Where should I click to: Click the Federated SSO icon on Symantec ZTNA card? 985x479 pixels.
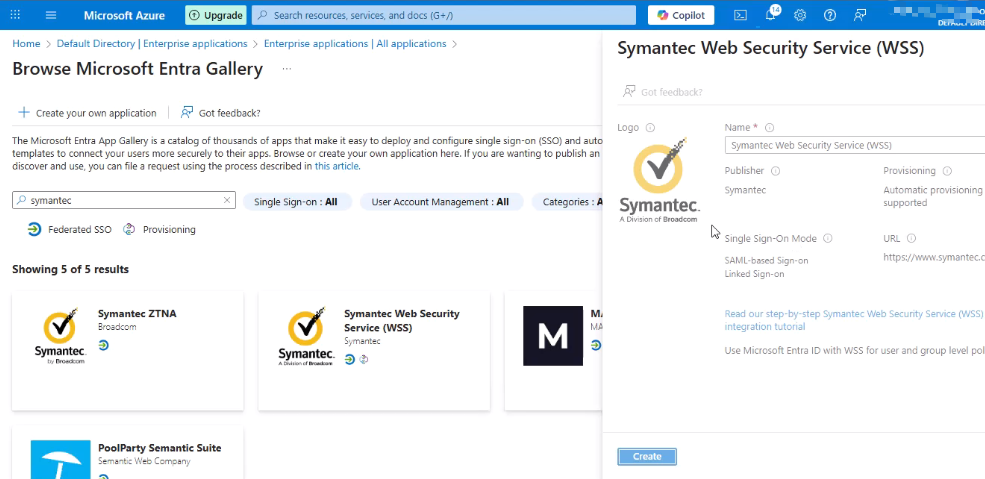point(104,345)
